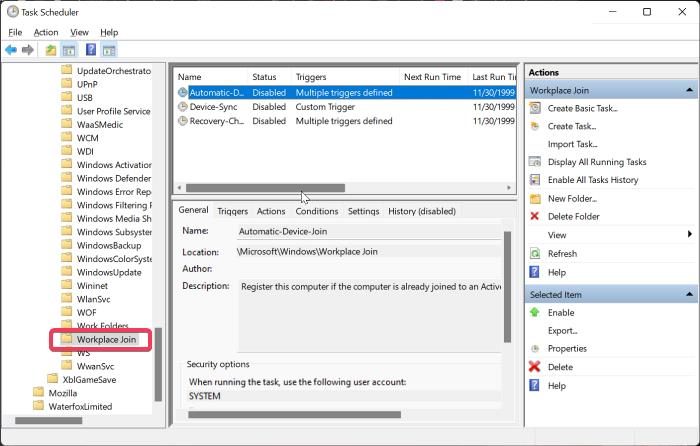Open the Help toolbar icon
700x446 pixels.
click(91, 50)
